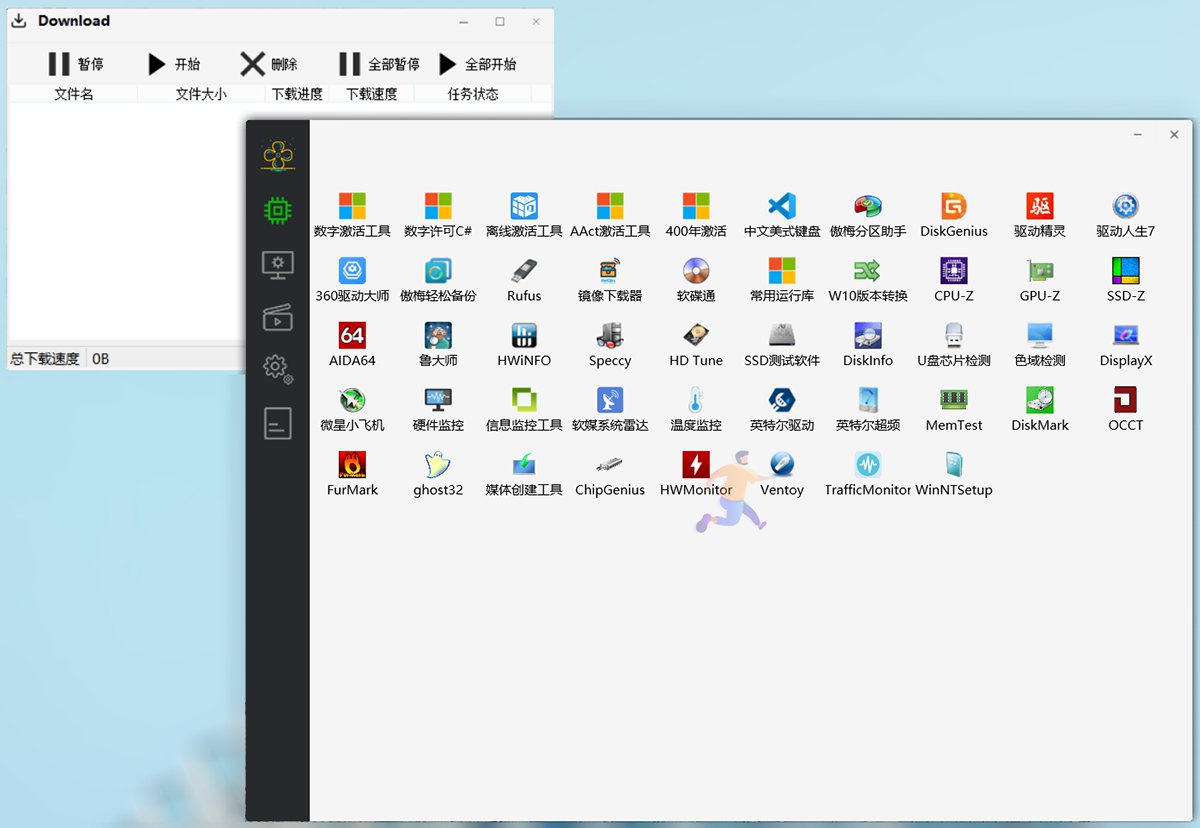
Task: Open W10版本转换 tool
Action: pyautogui.click(x=868, y=280)
